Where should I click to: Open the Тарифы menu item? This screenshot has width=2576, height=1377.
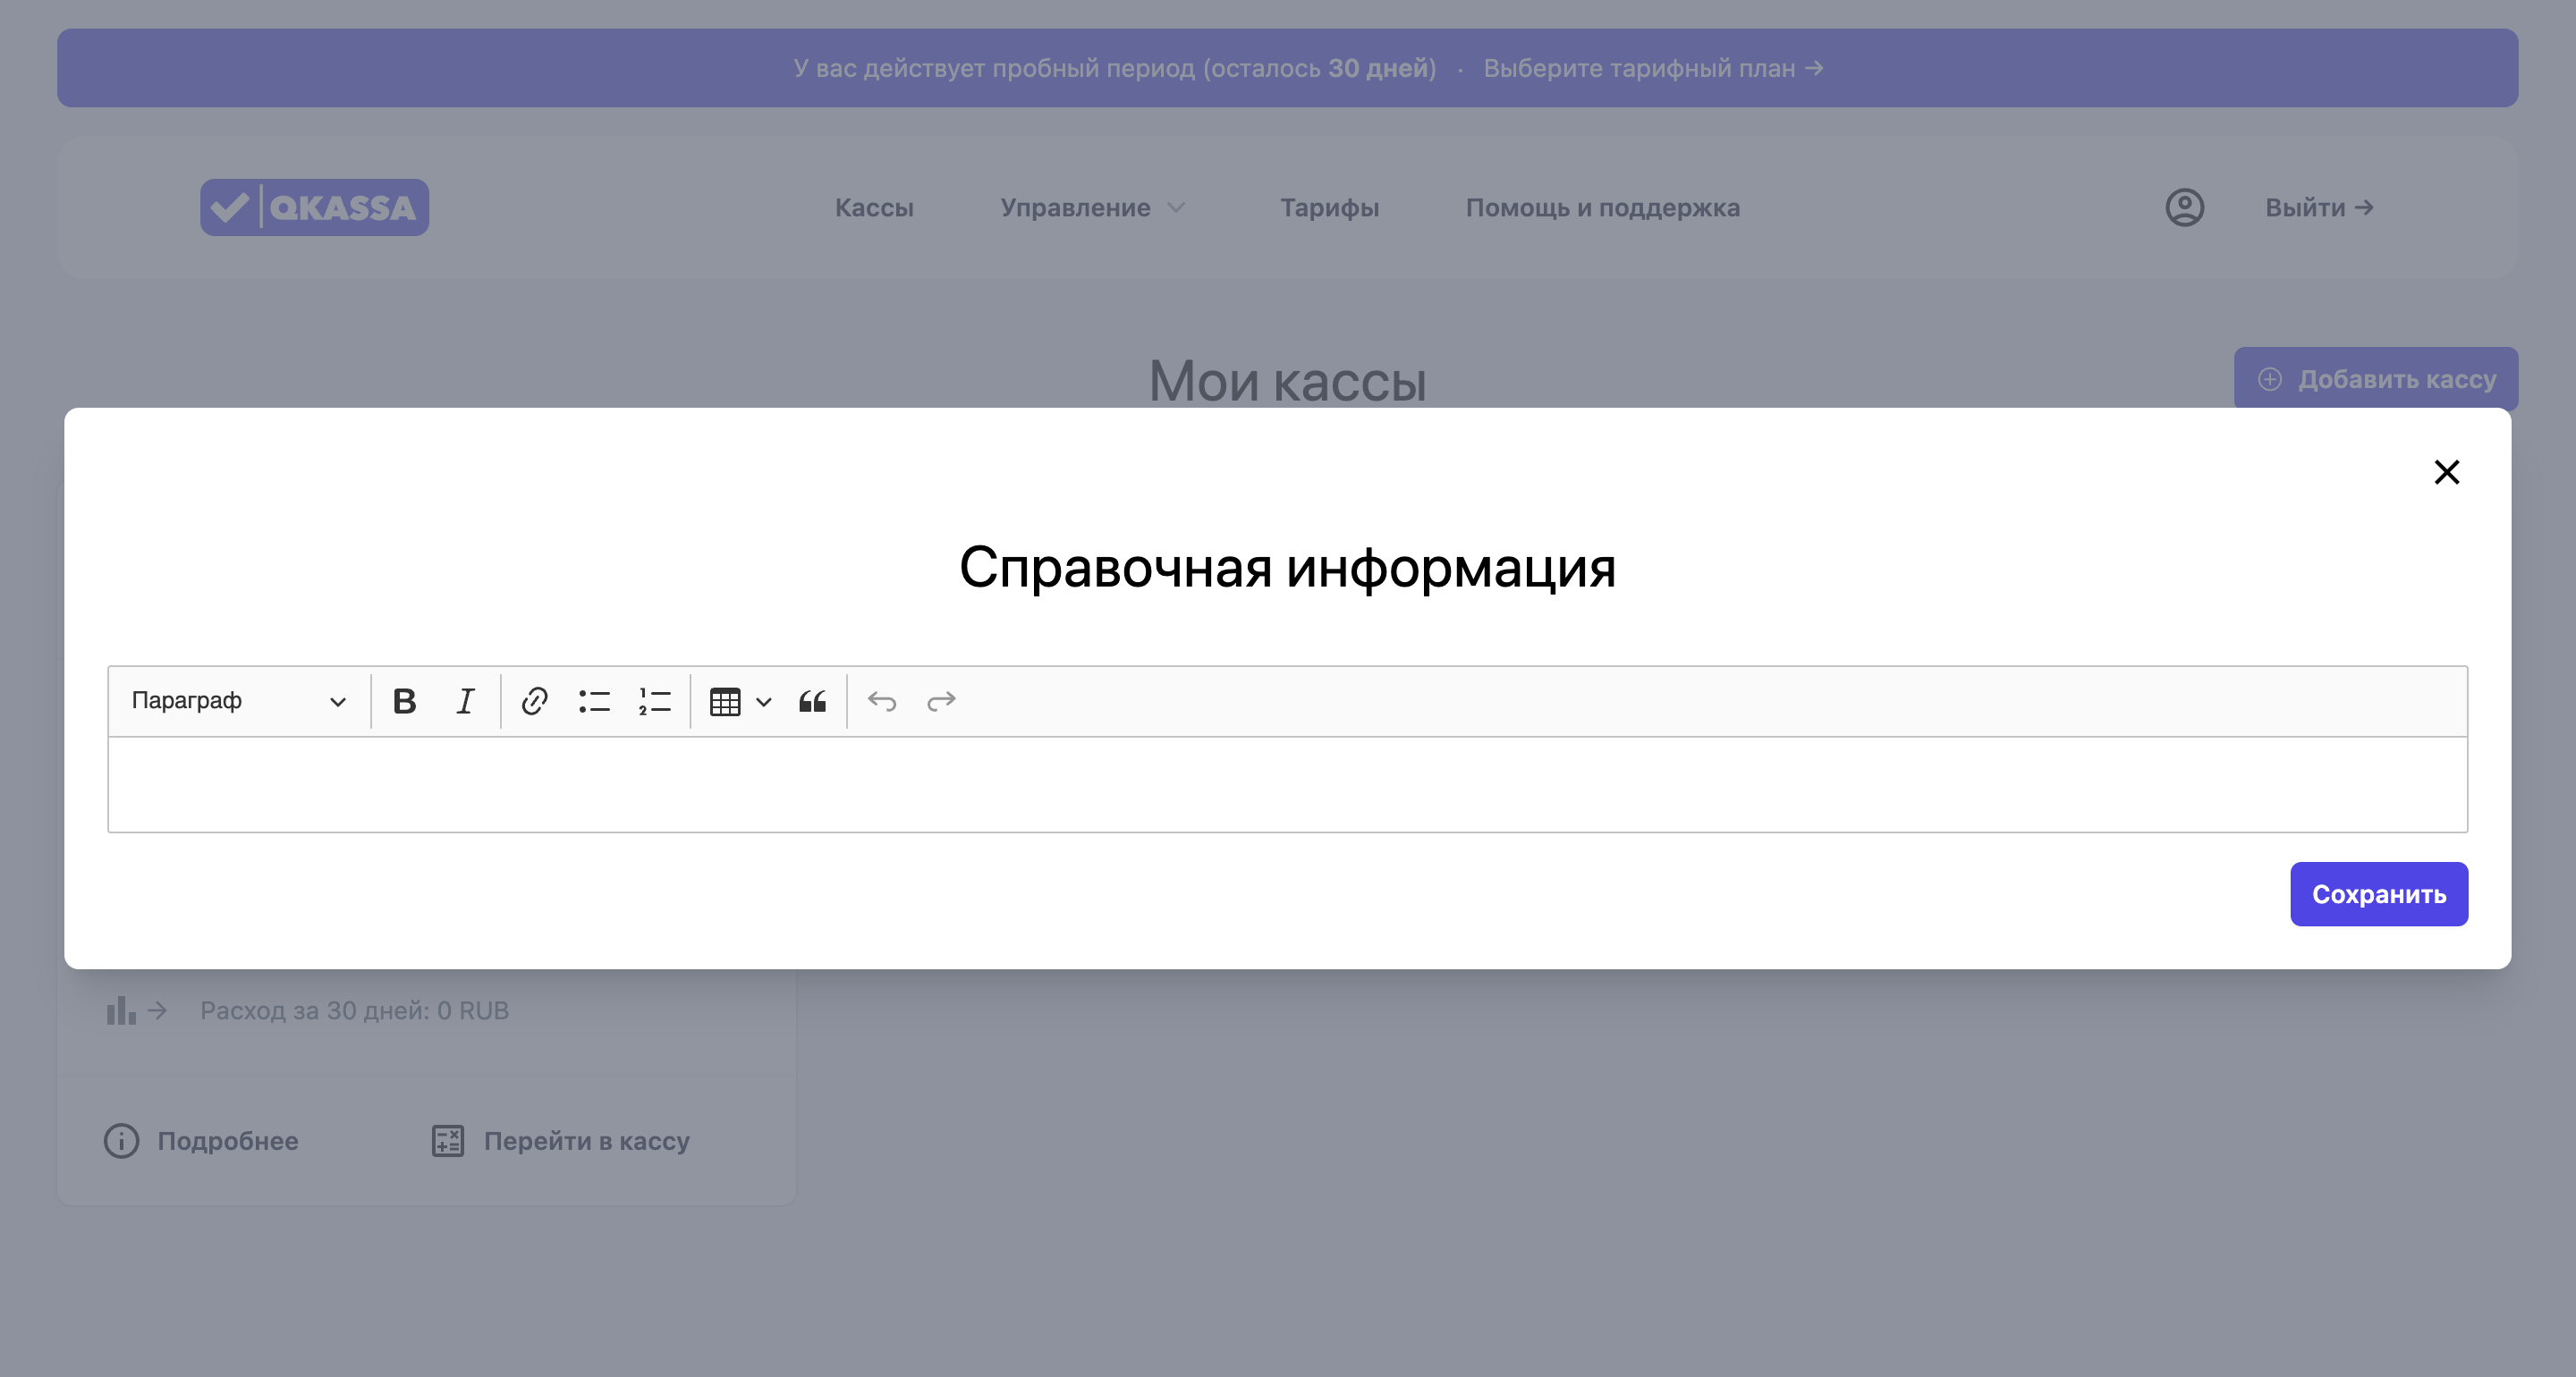1329,208
